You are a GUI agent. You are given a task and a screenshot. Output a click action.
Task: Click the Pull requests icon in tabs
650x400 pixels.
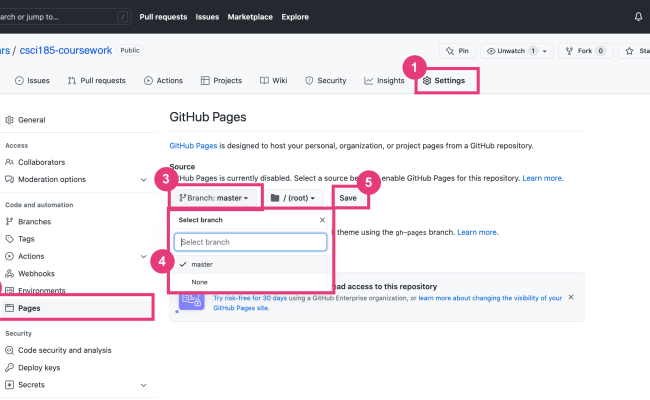(72, 80)
